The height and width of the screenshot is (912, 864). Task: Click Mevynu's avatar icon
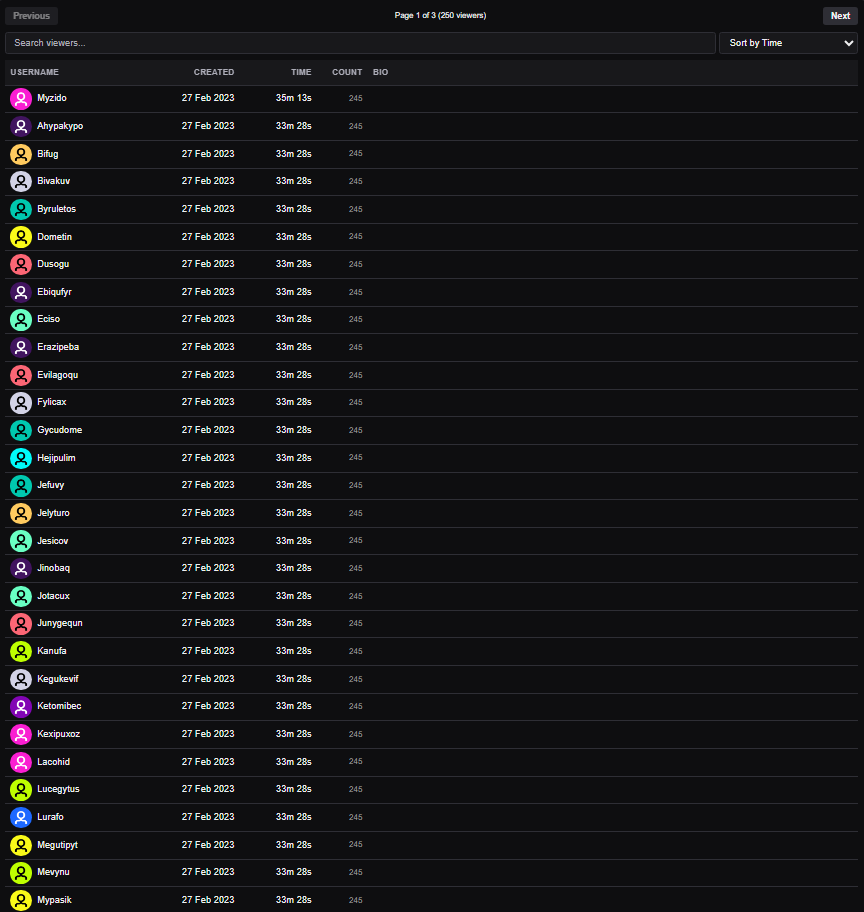pyautogui.click(x=21, y=872)
